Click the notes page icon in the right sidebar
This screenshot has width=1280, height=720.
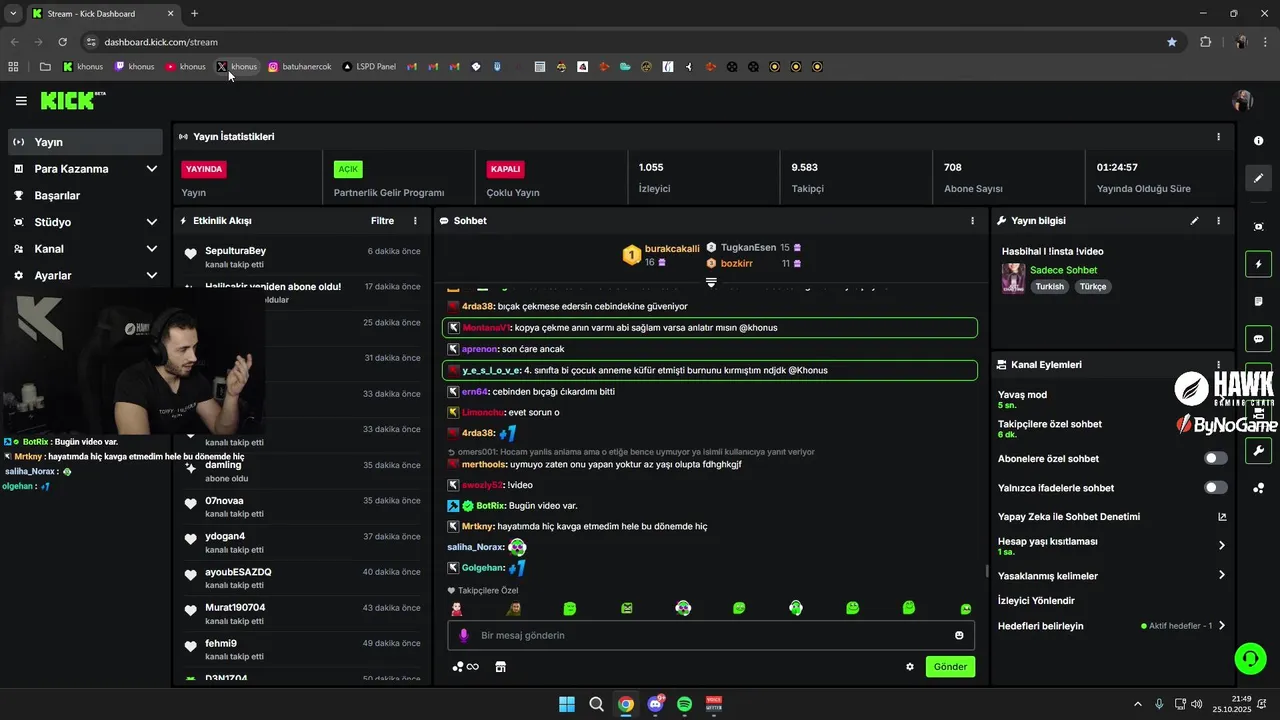tap(1258, 302)
